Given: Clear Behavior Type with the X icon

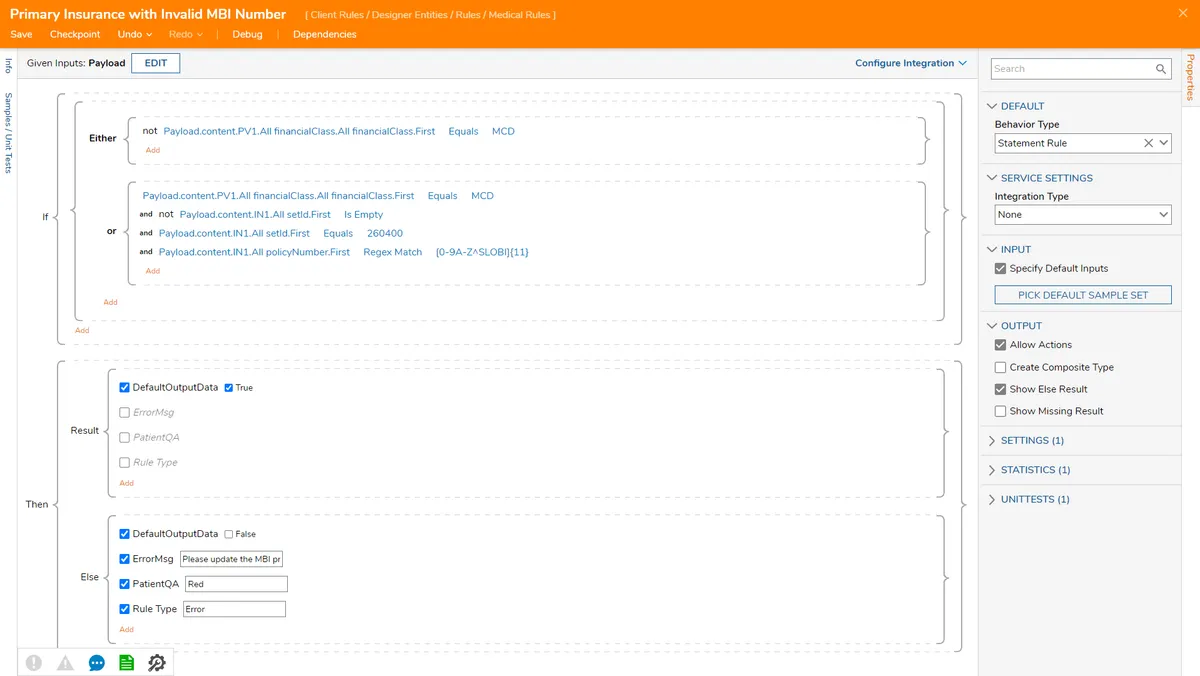Looking at the screenshot, I should pos(1149,143).
